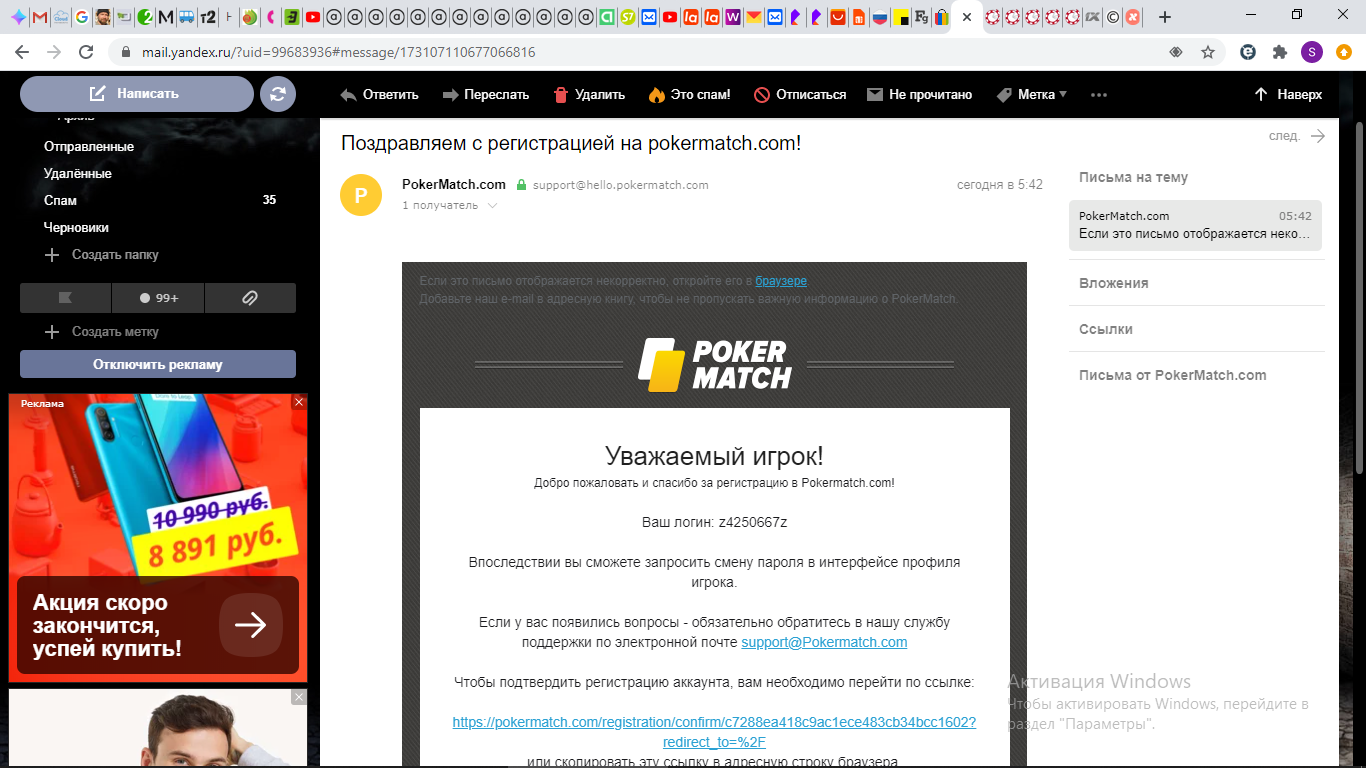Filter by flagged messages with the flag icon

pyautogui.click(x=66, y=298)
